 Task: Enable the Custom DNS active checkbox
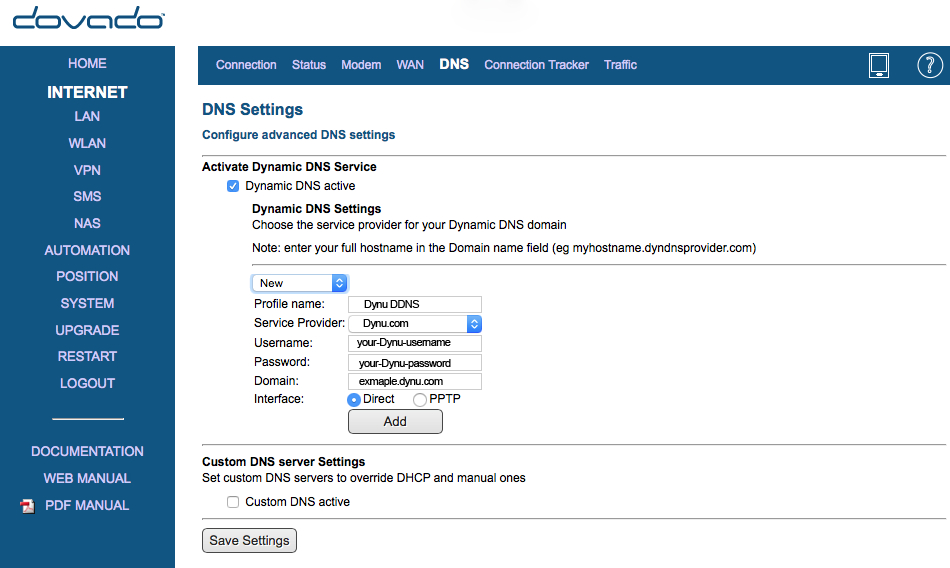pos(233,502)
